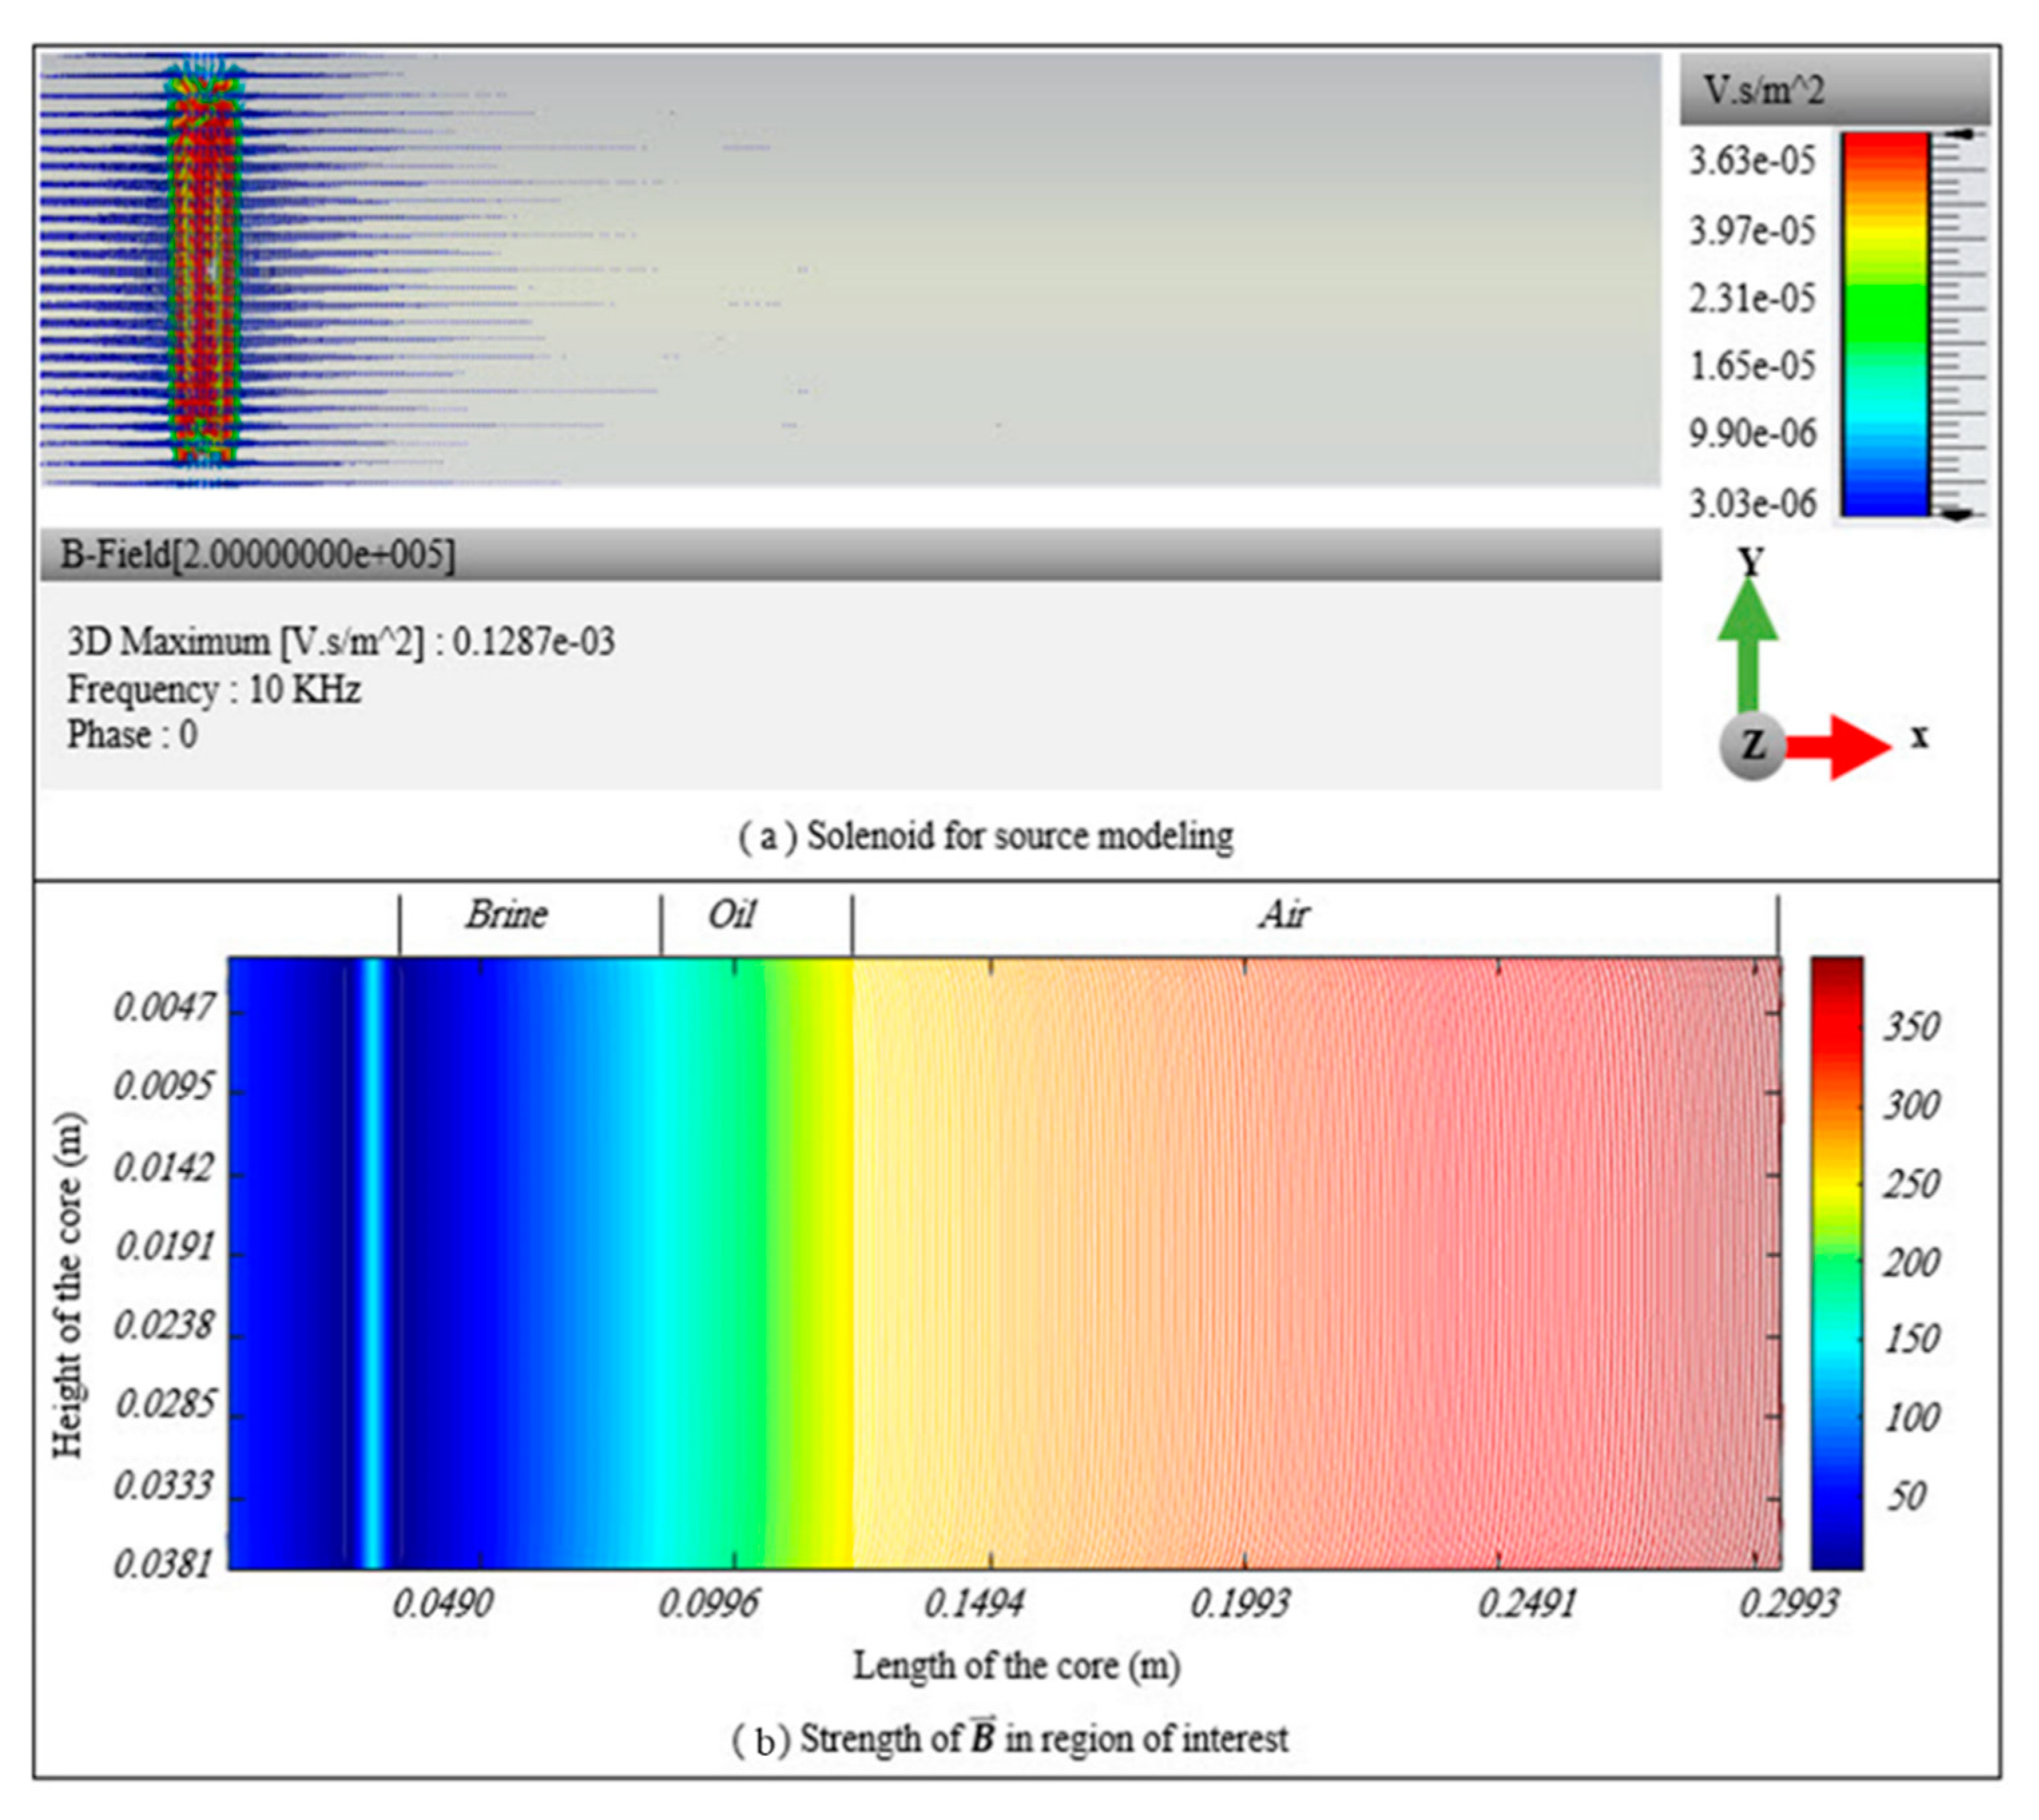The image size is (2039, 1820).
Task: Click the Oil region label
Action: tap(732, 915)
